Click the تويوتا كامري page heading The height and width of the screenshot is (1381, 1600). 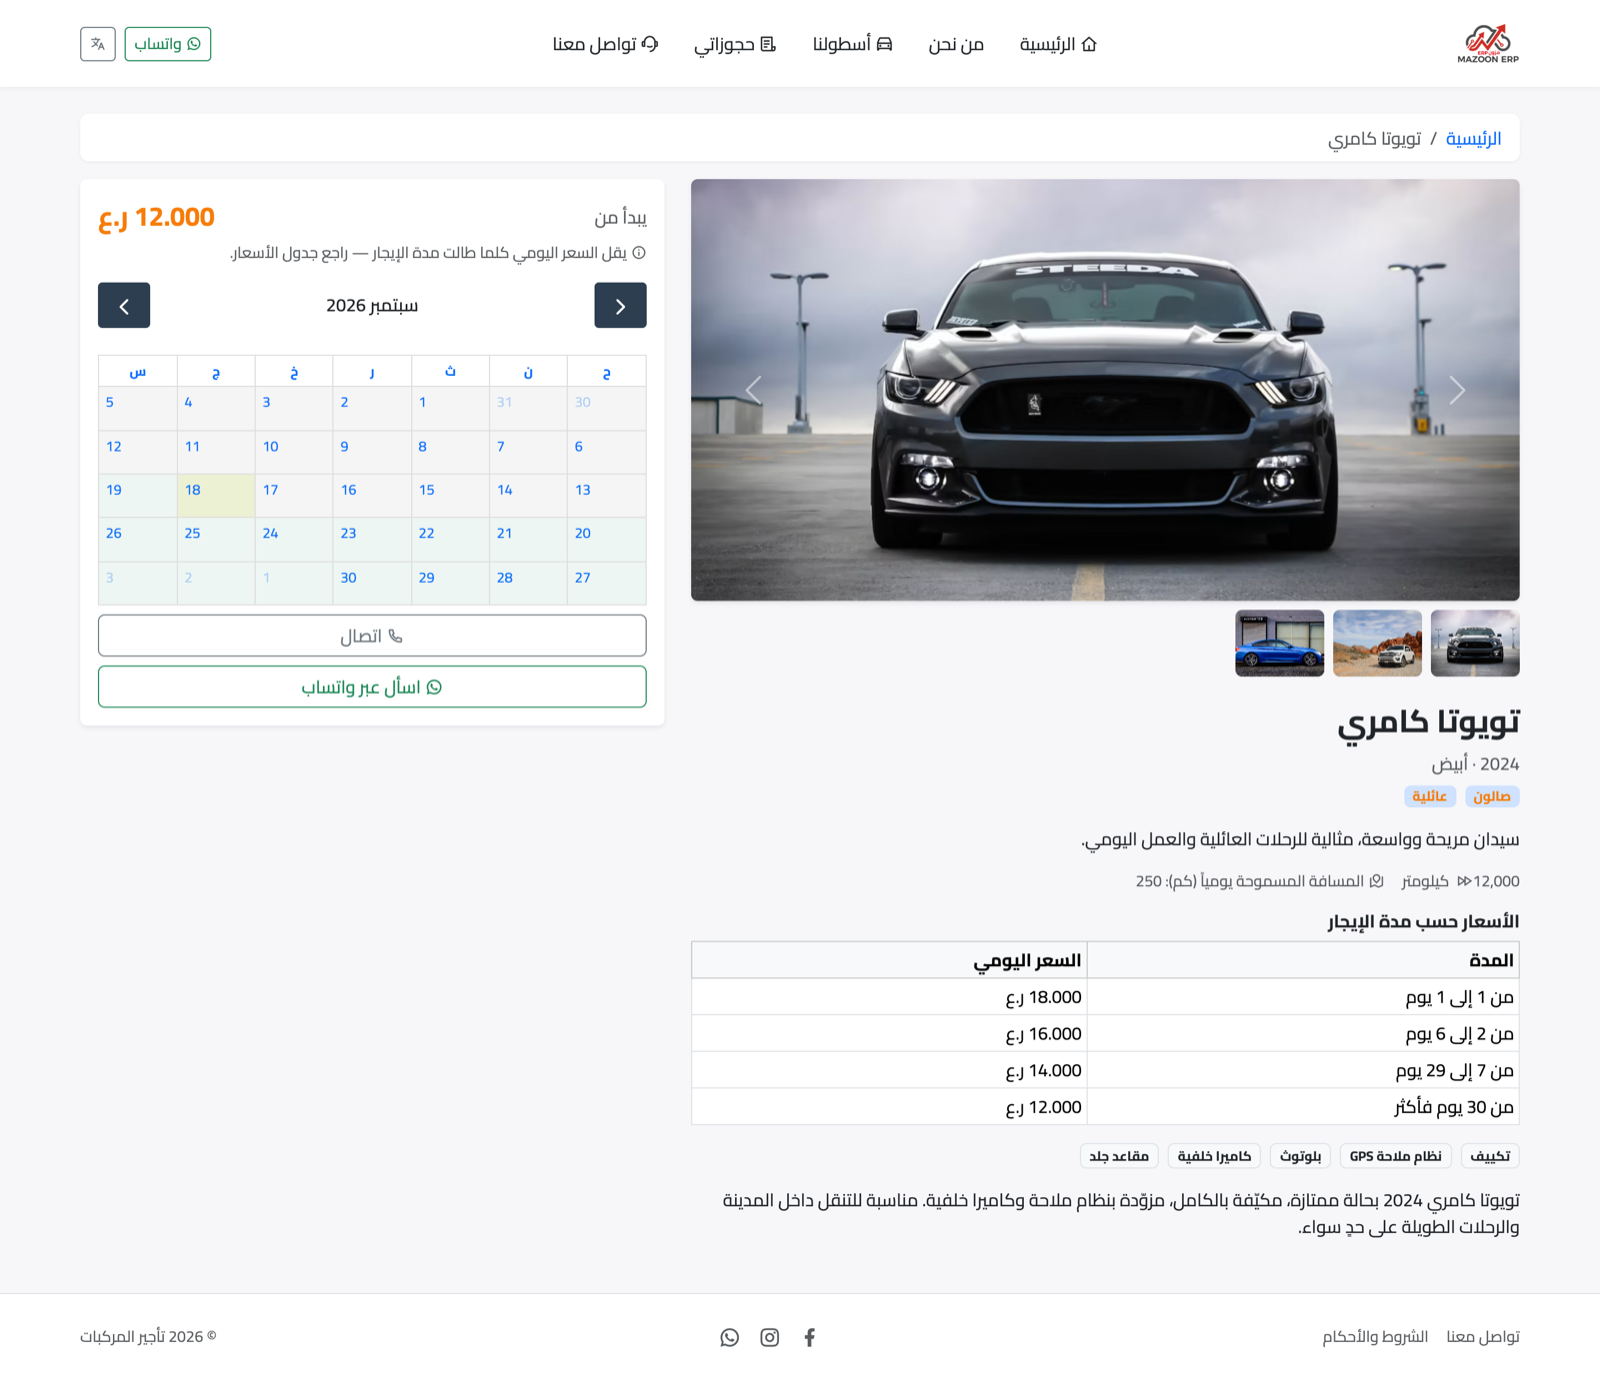(x=1429, y=722)
